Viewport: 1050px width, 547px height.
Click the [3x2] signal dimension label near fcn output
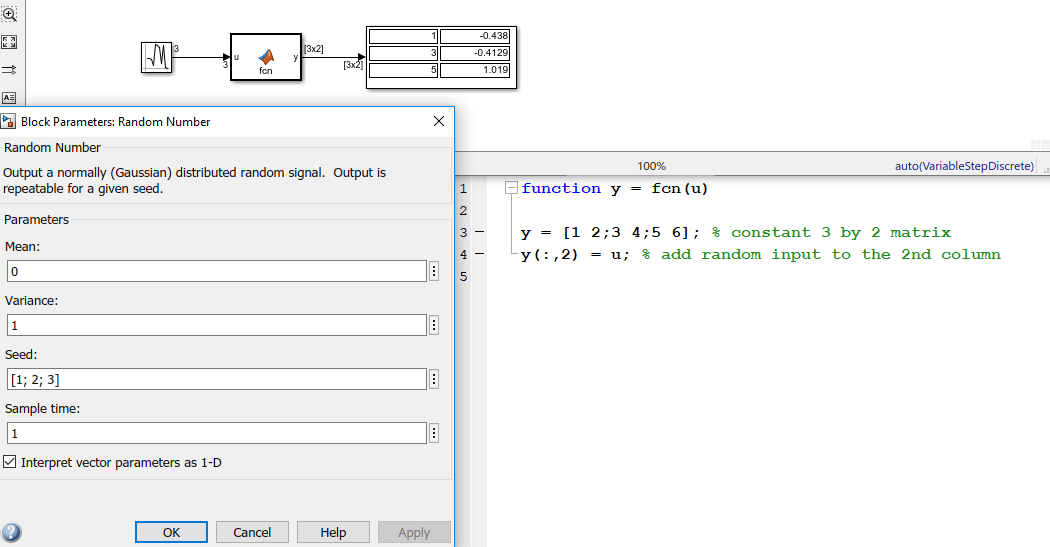[x=313, y=49]
